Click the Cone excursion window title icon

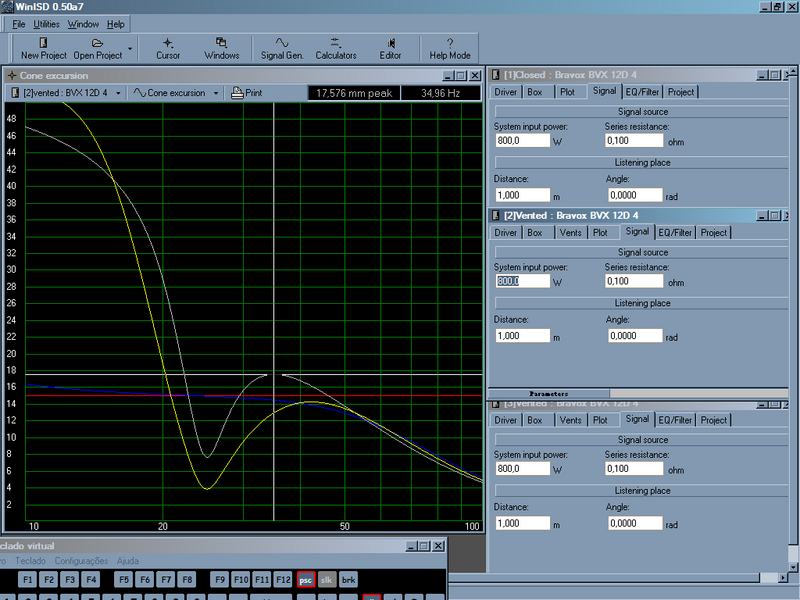tap(11, 76)
